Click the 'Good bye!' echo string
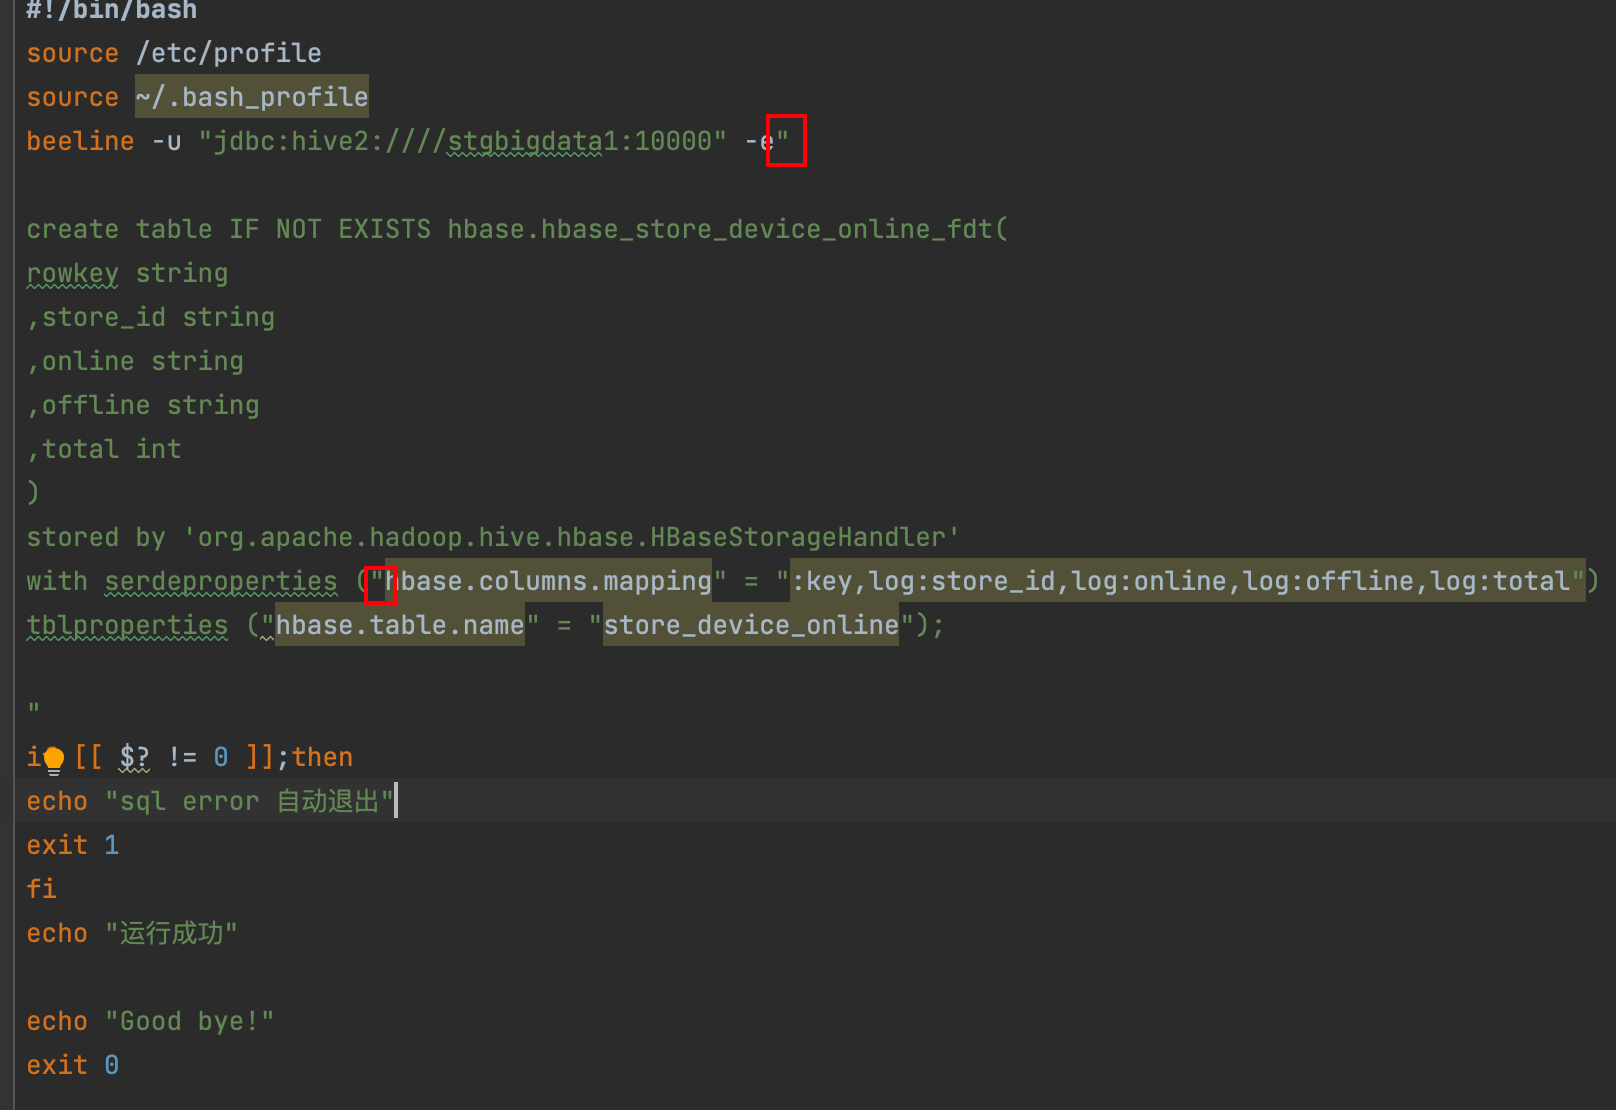The image size is (1616, 1110). click(x=189, y=1021)
